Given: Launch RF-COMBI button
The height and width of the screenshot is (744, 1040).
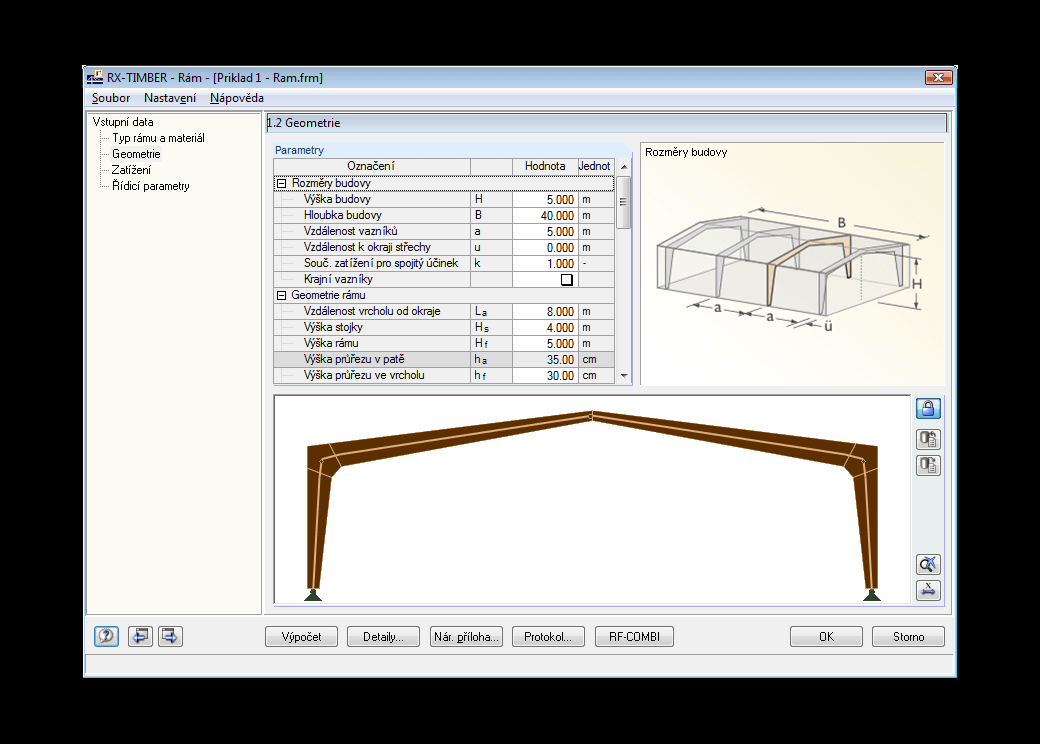Looking at the screenshot, I should 634,637.
